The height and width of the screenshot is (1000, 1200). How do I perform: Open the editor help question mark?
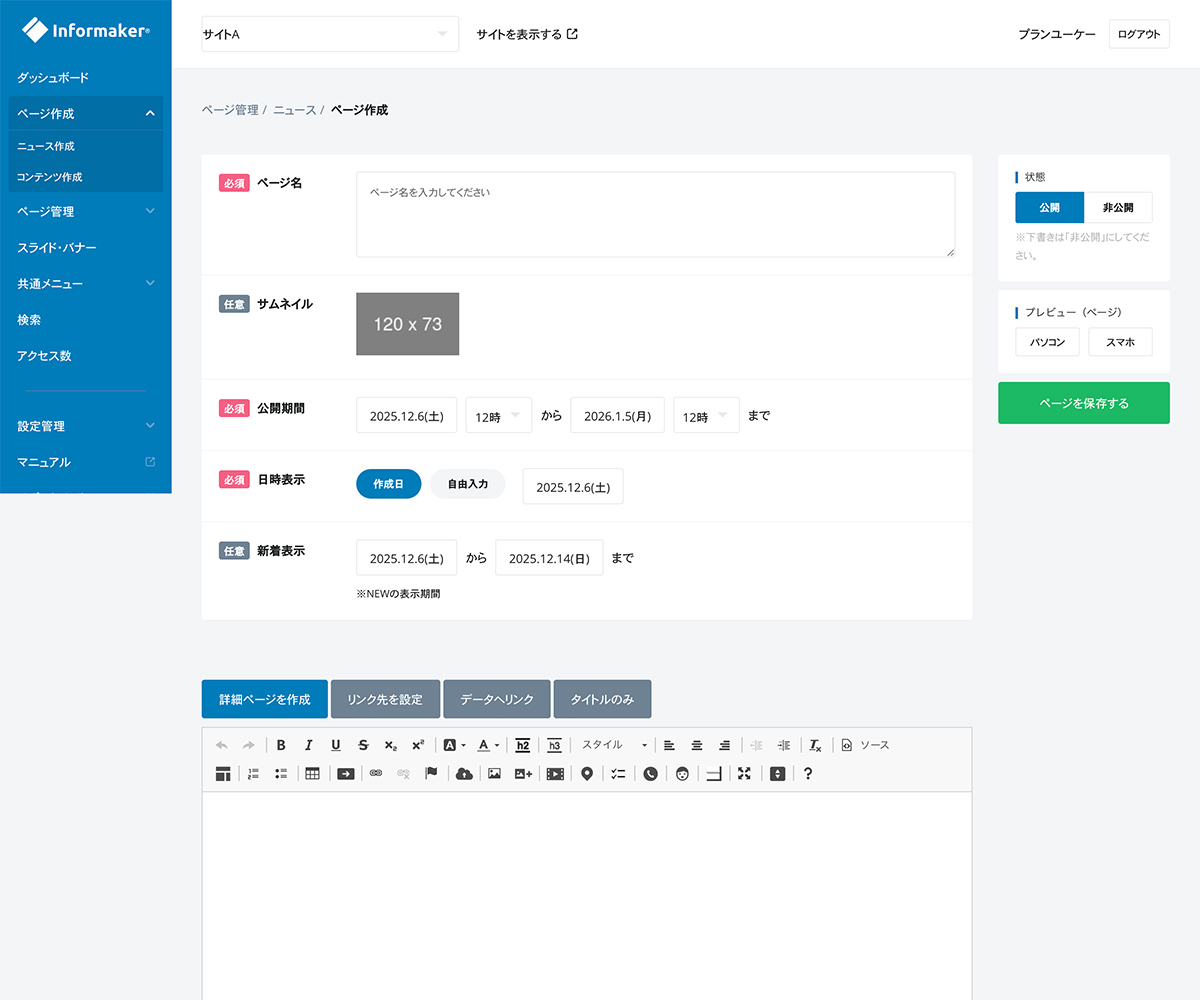808,773
